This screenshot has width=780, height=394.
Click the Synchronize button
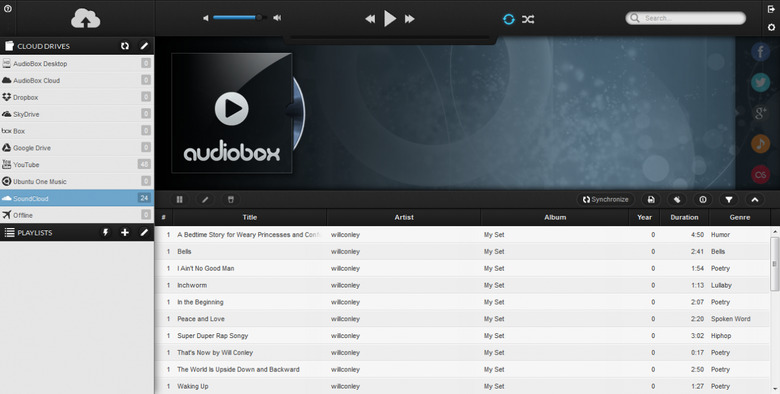coord(605,199)
